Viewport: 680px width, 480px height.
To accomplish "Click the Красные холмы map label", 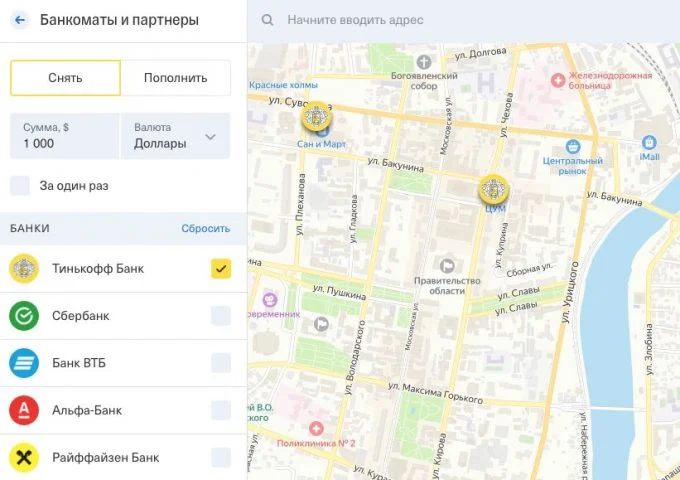I will (x=283, y=85).
